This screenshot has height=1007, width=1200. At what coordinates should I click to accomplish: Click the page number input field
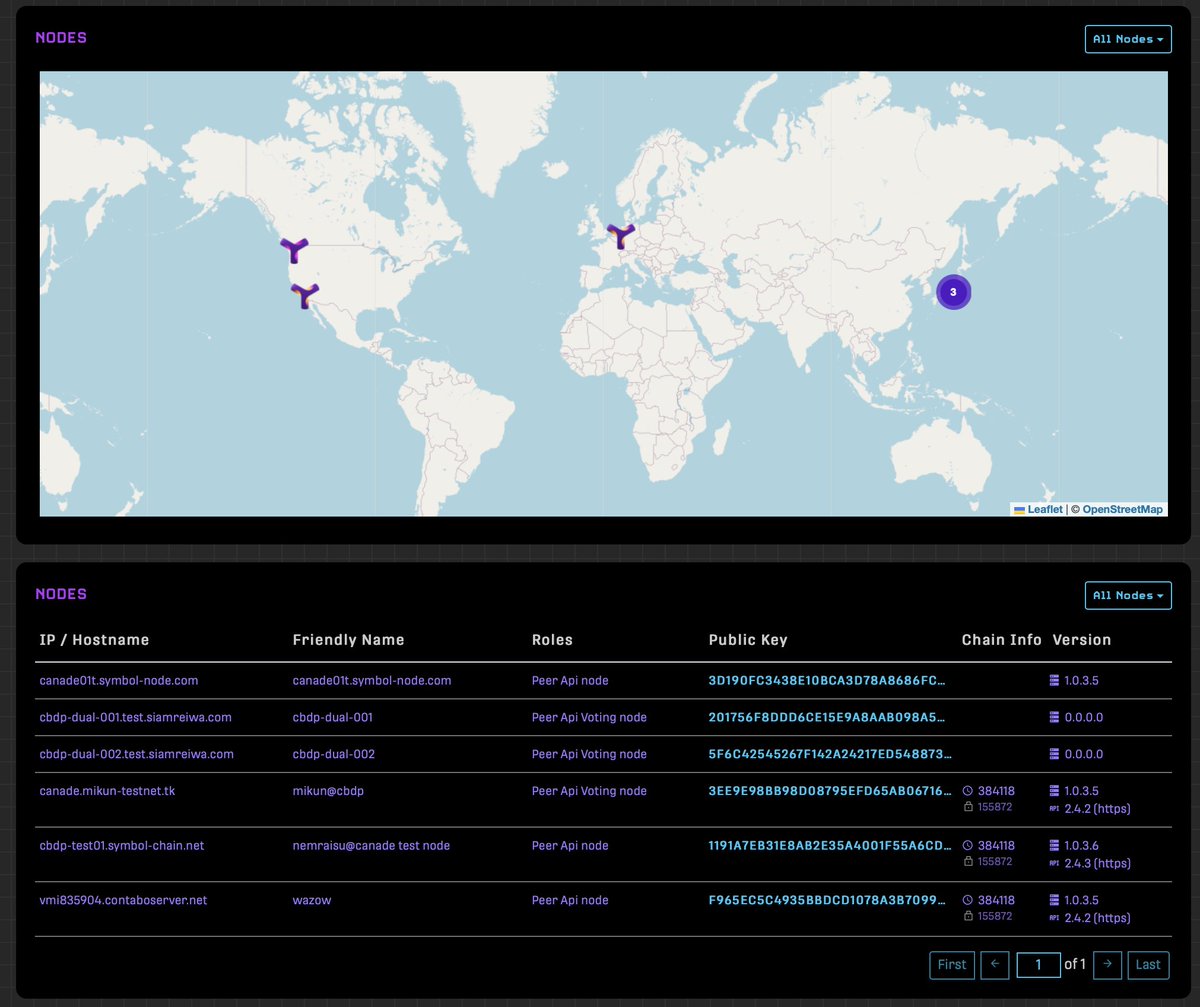tap(1038, 965)
